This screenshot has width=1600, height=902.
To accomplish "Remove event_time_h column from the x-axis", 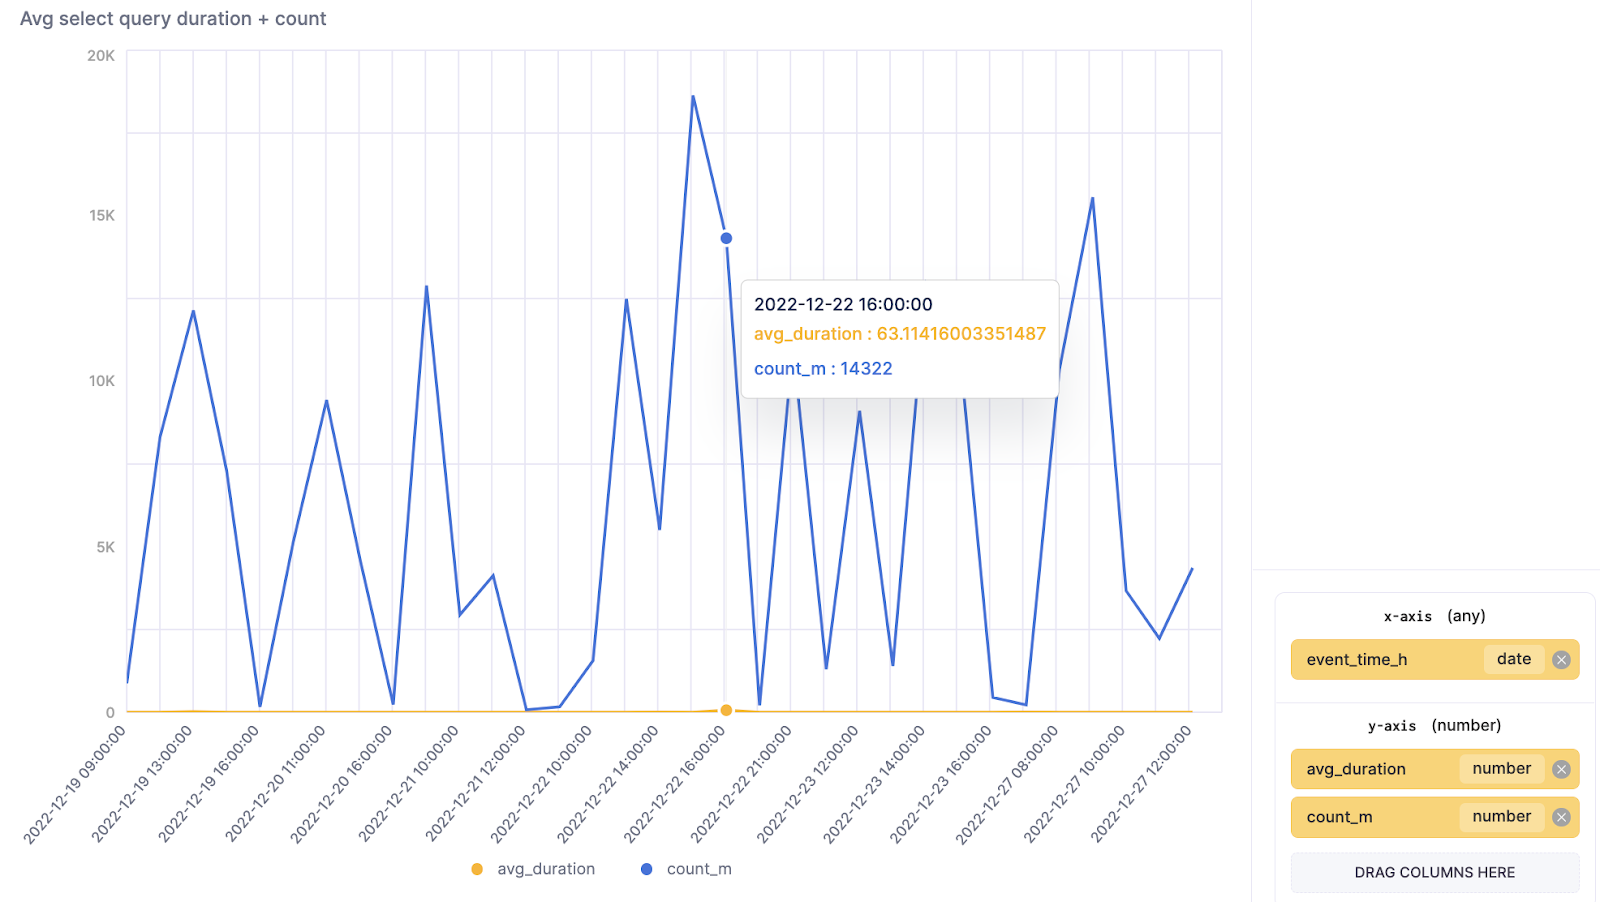I will 1561,659.
